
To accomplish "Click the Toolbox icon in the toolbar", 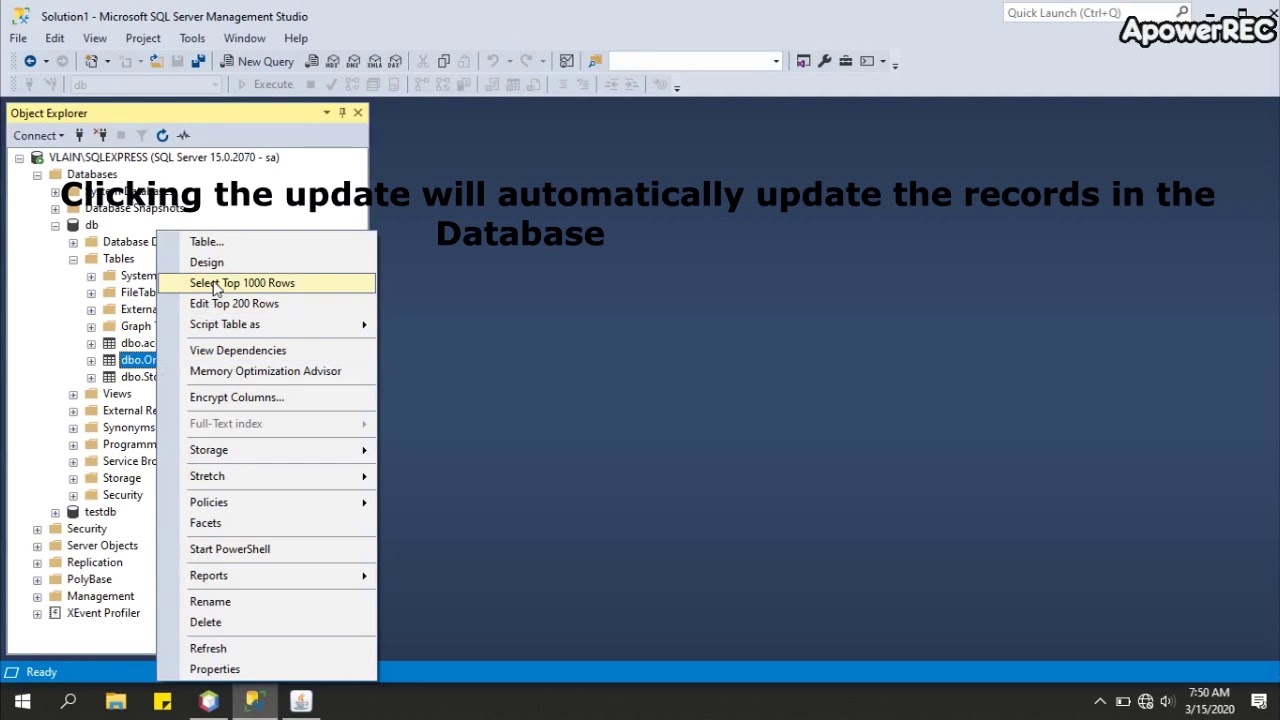I will pyautogui.click(x=845, y=61).
